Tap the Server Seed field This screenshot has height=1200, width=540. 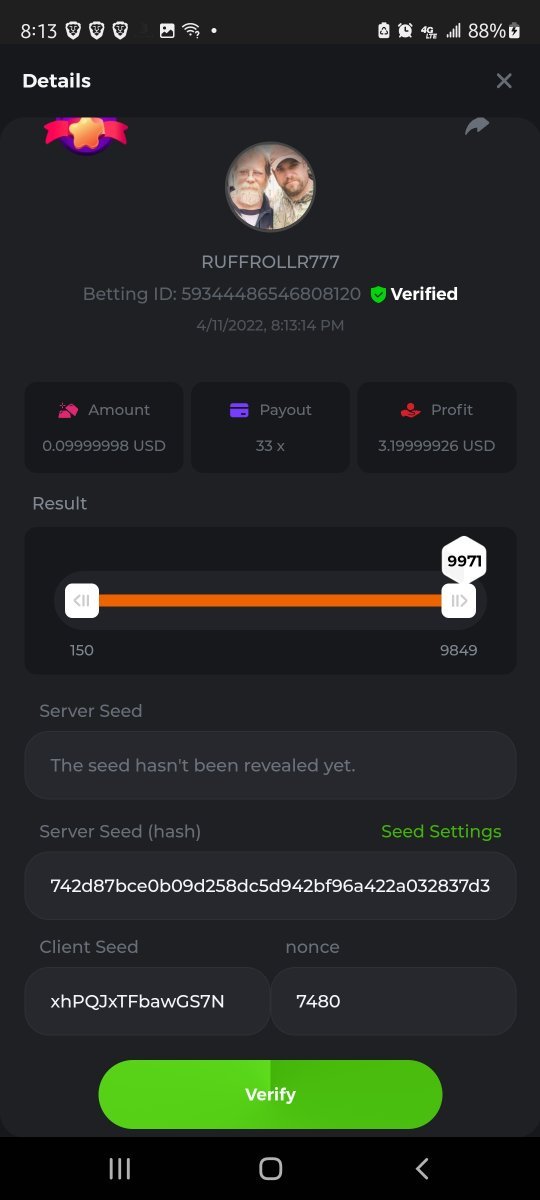pyautogui.click(x=270, y=765)
